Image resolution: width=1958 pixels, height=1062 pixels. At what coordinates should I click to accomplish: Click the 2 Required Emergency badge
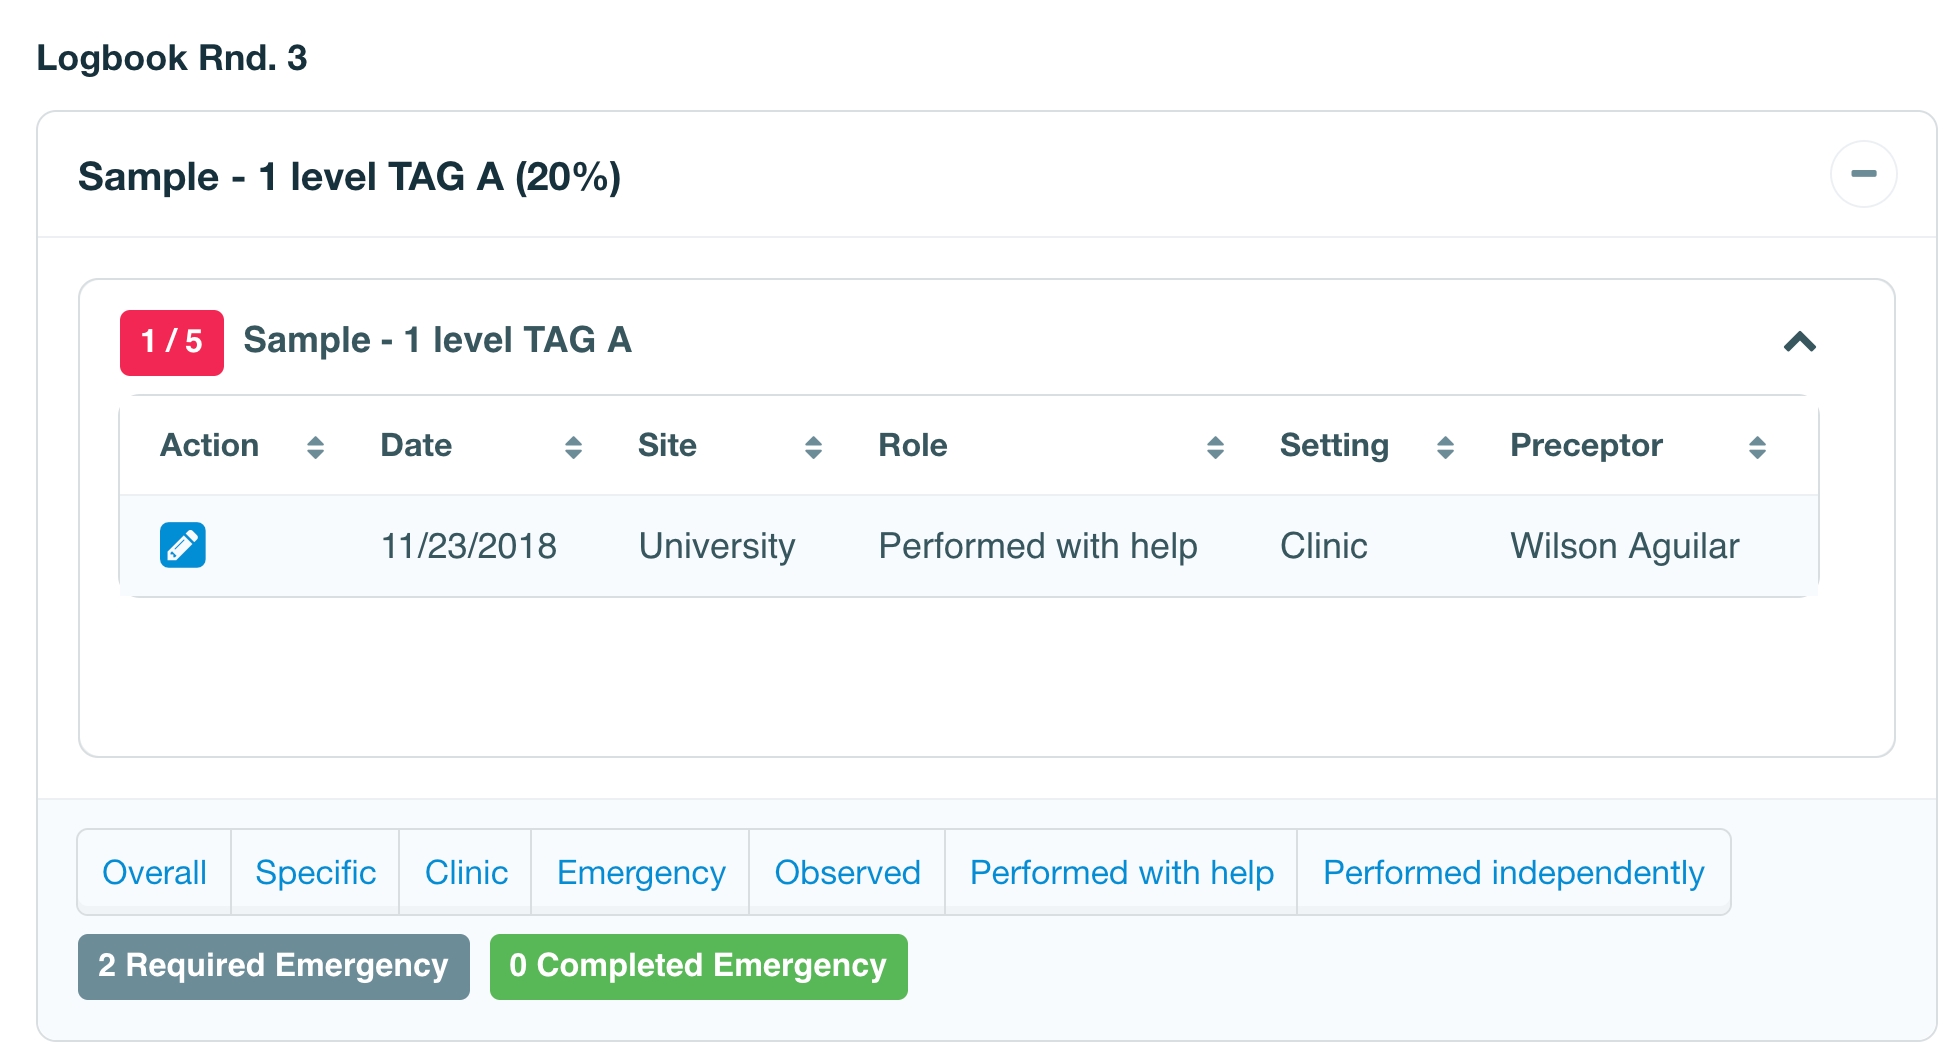coord(273,966)
